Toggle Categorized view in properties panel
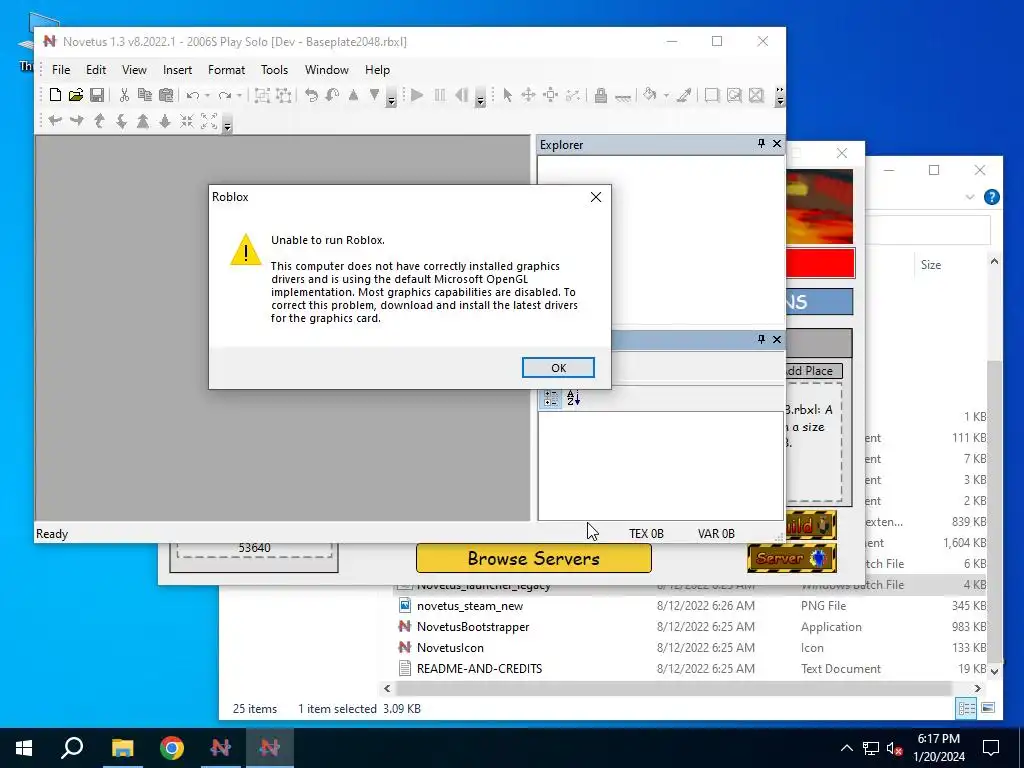The height and width of the screenshot is (768, 1024). 551,398
